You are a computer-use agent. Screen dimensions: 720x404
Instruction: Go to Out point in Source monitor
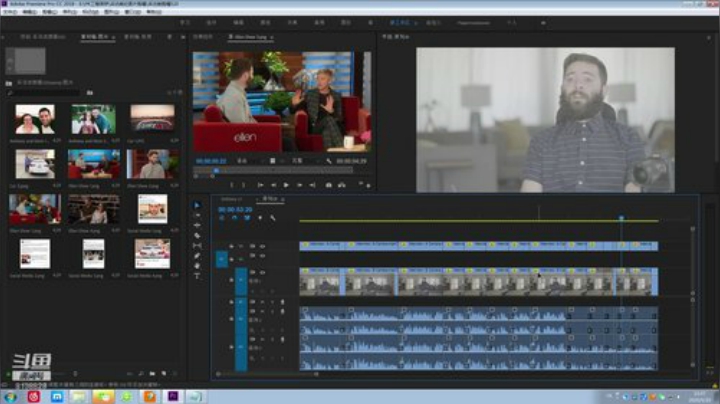tap(312, 185)
